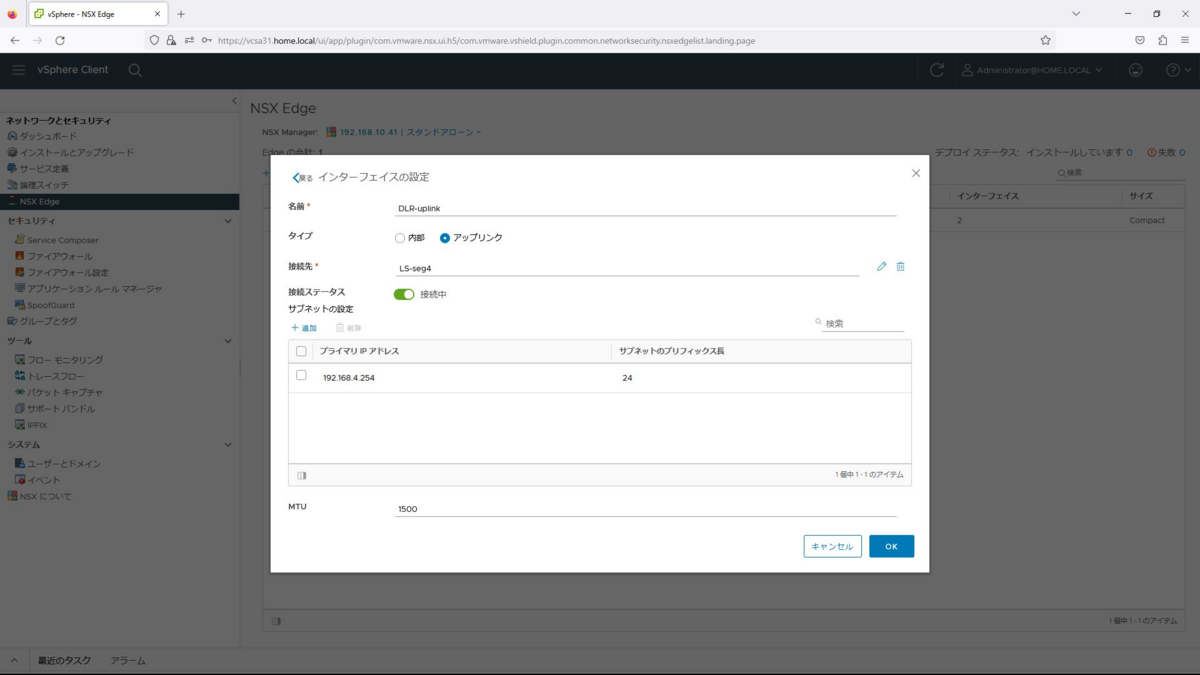Open IPFIX in the sidebar
This screenshot has height=675, width=1200.
[x=37, y=425]
